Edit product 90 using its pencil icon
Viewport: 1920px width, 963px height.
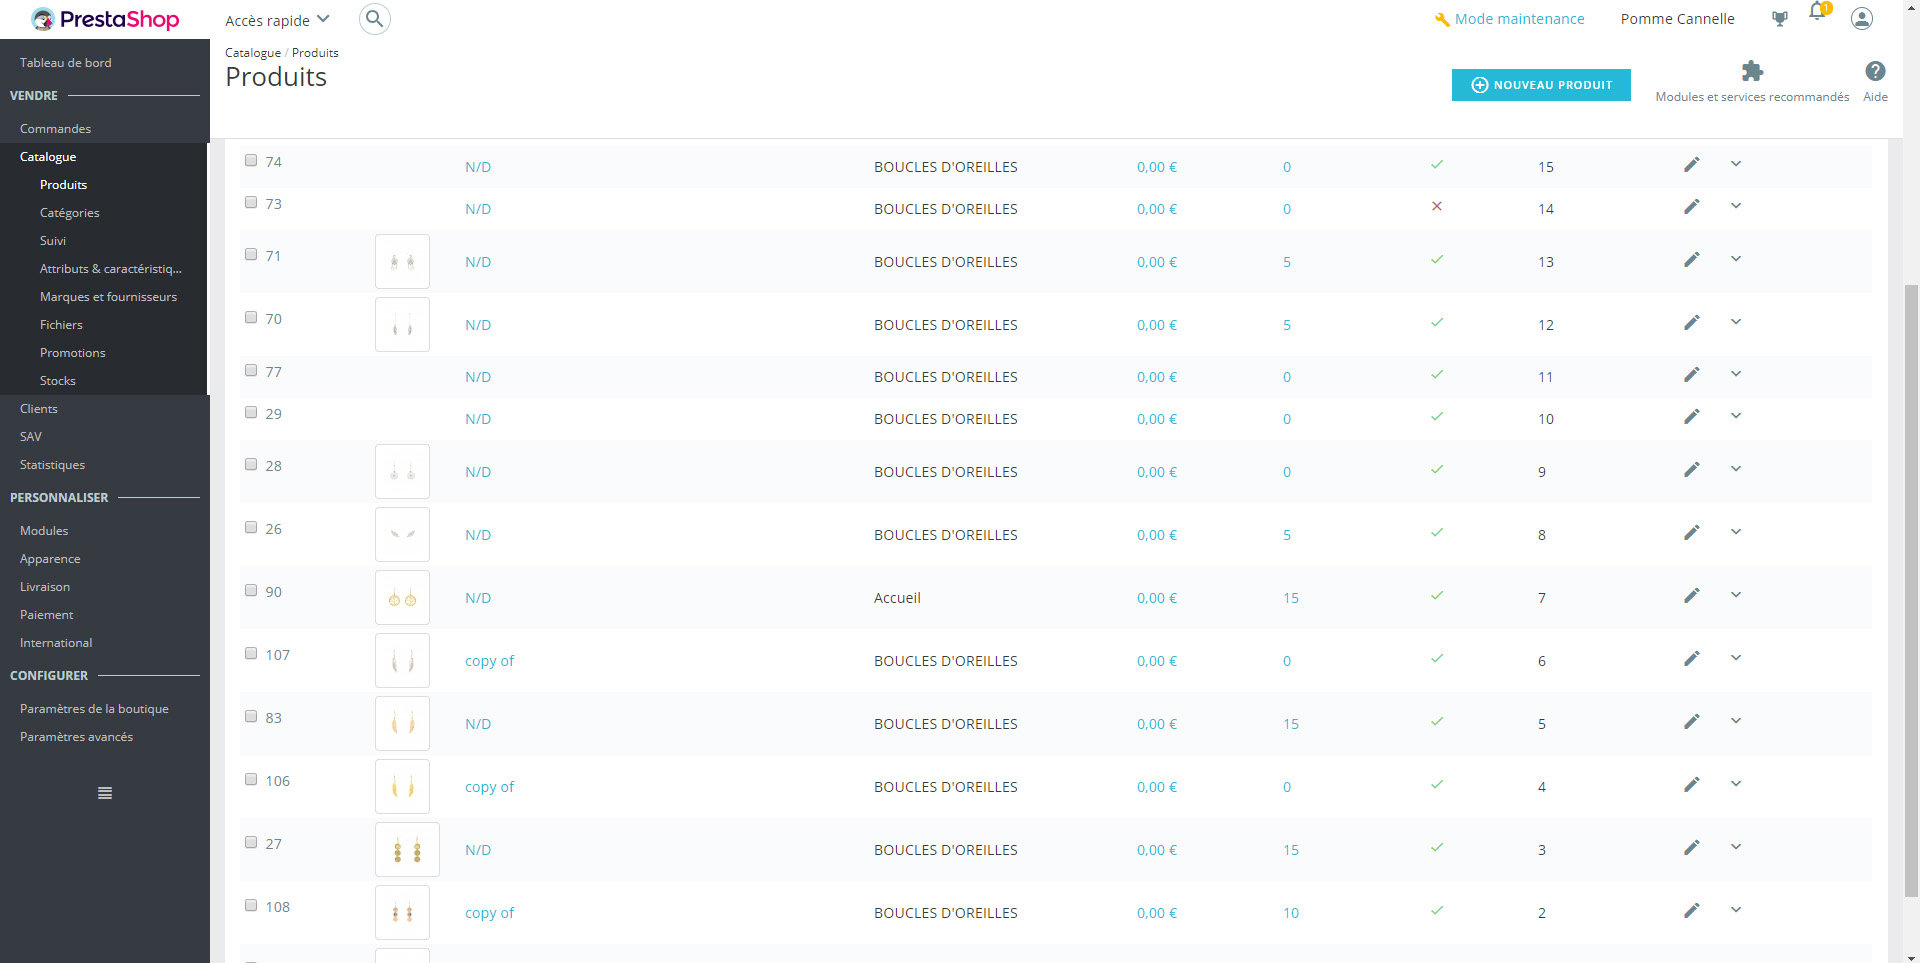(x=1692, y=594)
